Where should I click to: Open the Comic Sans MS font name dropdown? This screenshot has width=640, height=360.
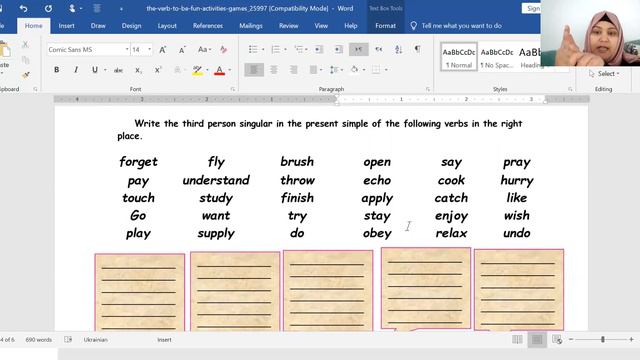127,49
